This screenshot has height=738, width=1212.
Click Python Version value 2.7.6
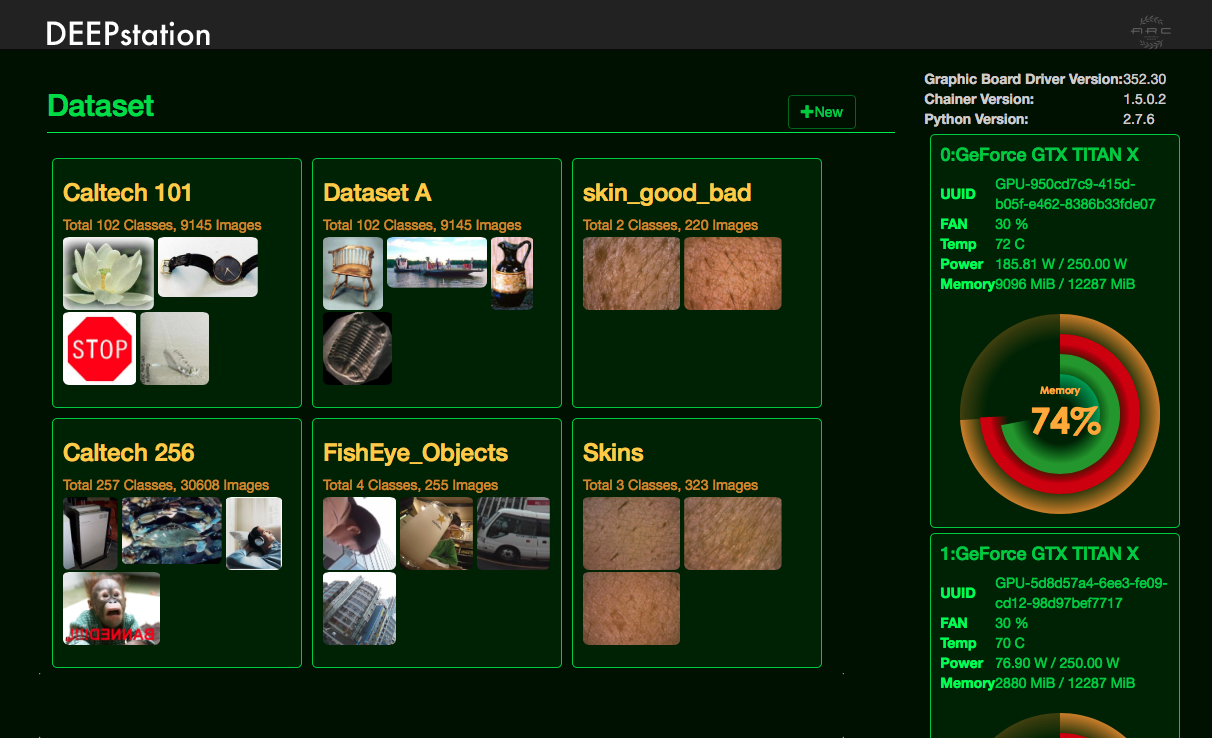pyautogui.click(x=1139, y=119)
